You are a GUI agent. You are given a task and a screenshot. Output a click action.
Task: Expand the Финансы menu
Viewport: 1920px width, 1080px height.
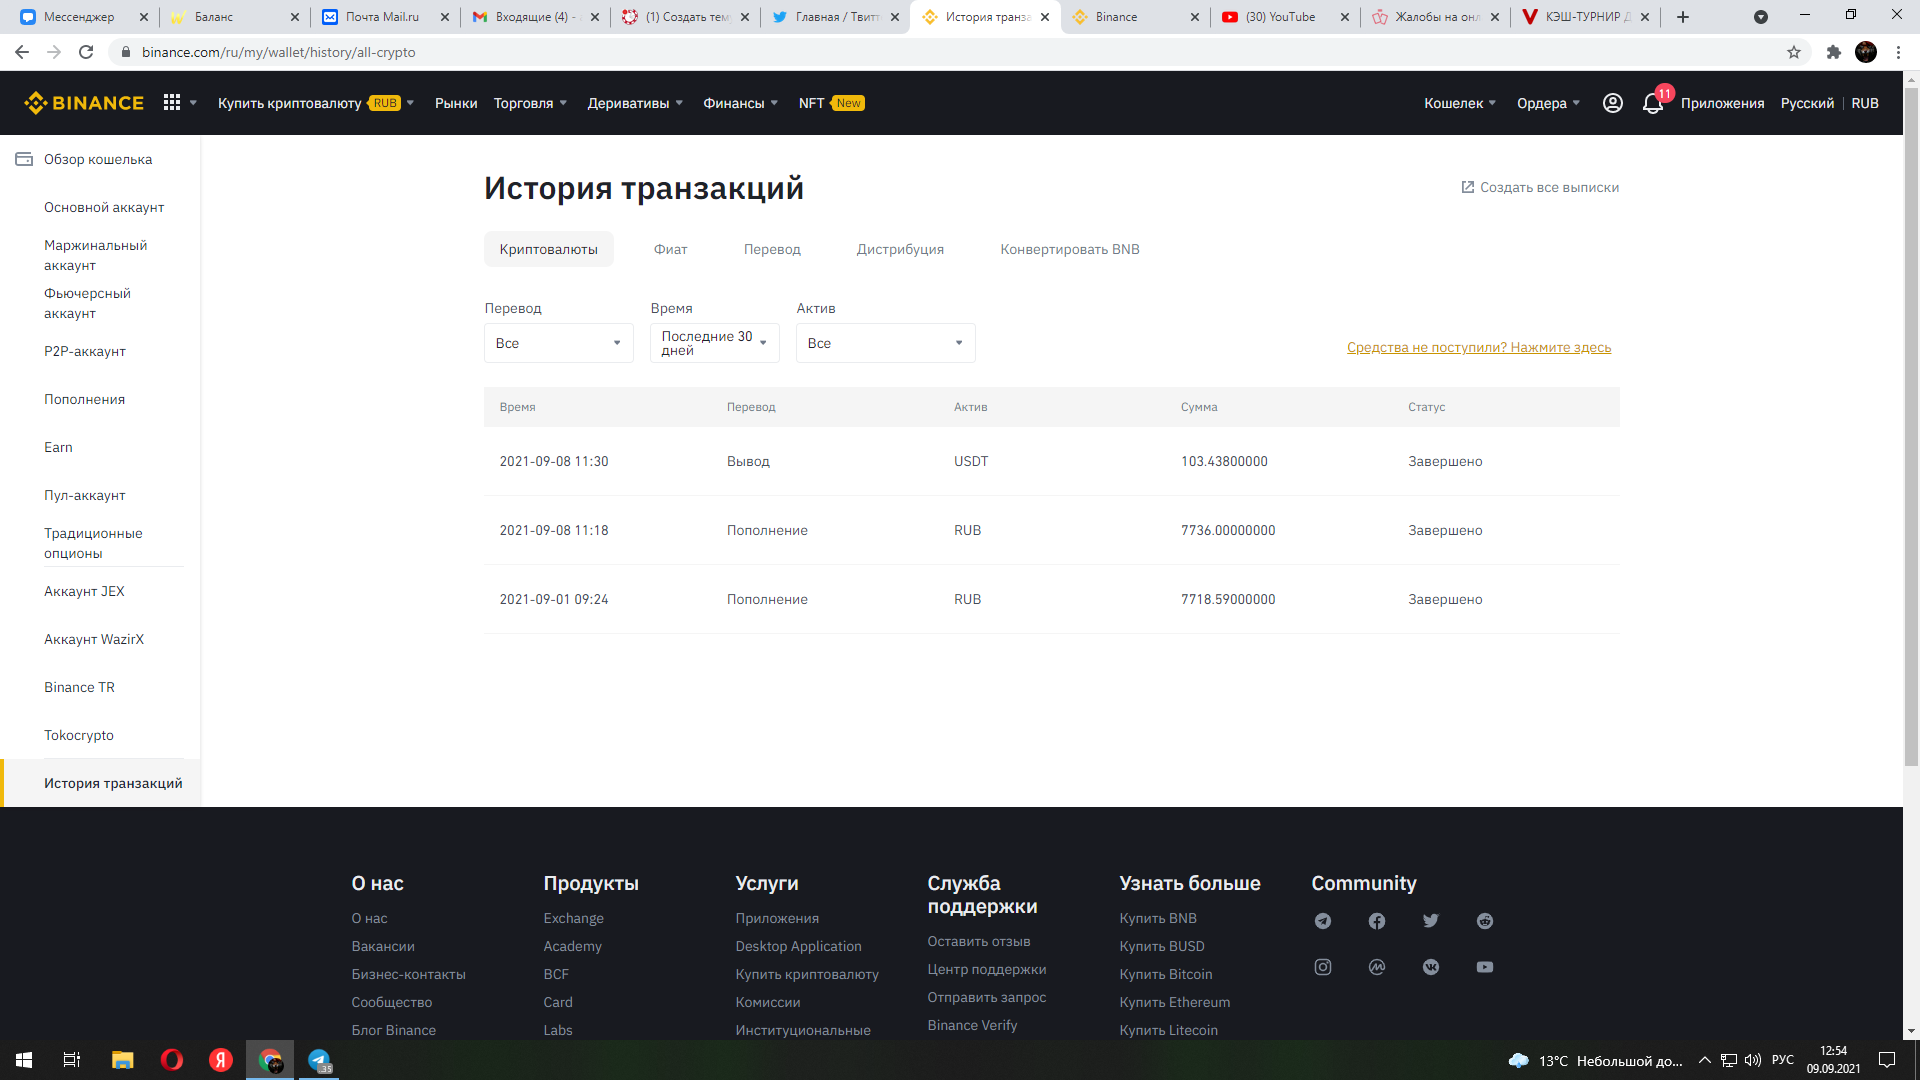740,103
